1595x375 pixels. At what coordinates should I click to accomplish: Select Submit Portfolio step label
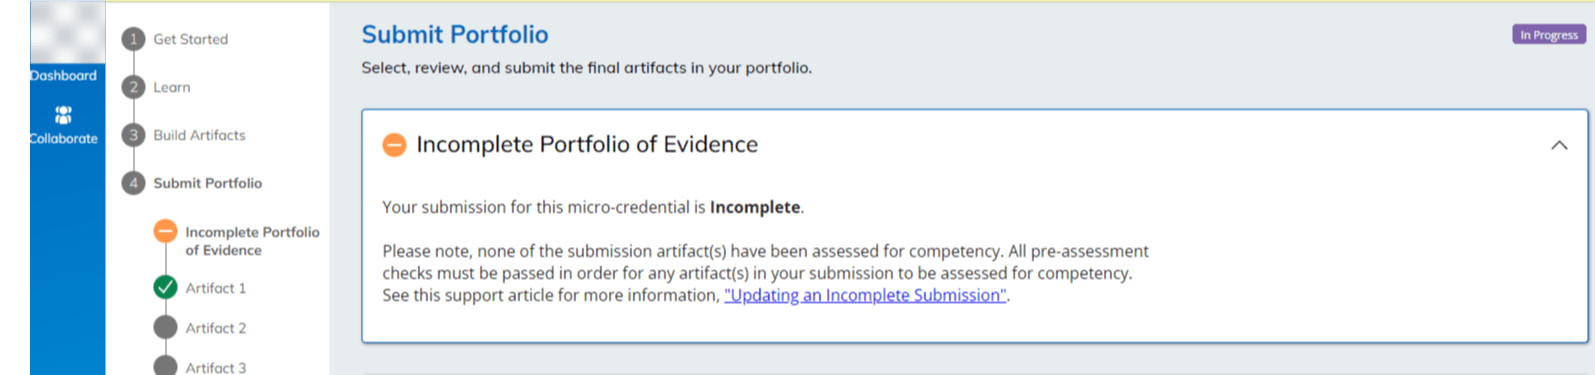pyautogui.click(x=208, y=183)
